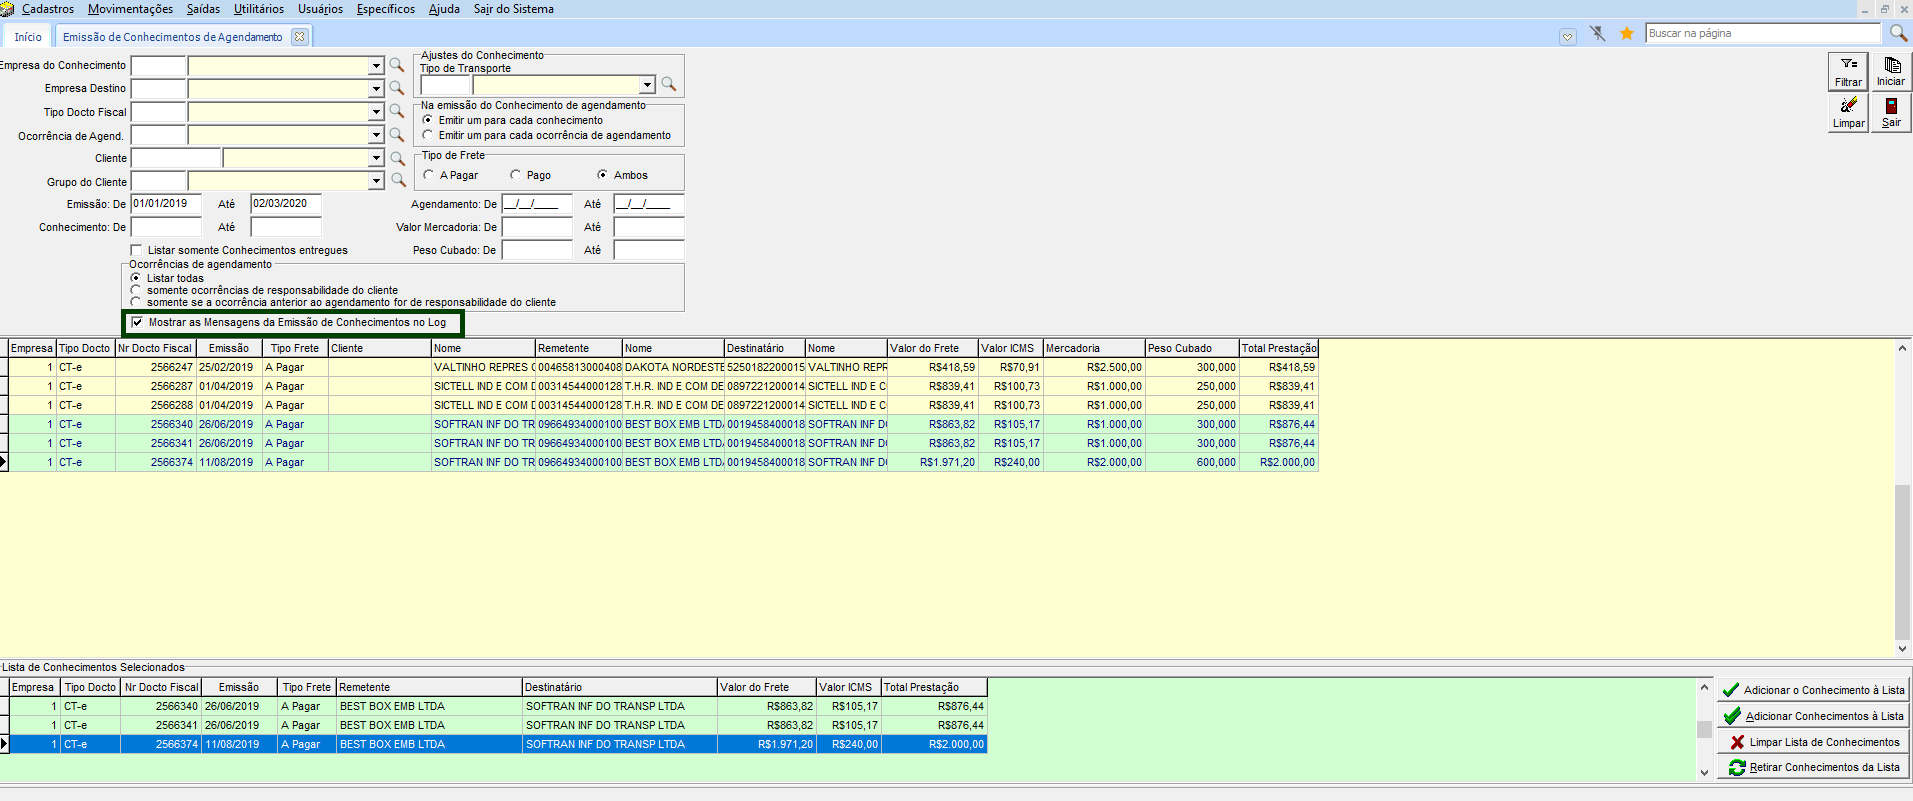Select 'Listar todas' occurrences option
1913x801 pixels.
(136, 278)
